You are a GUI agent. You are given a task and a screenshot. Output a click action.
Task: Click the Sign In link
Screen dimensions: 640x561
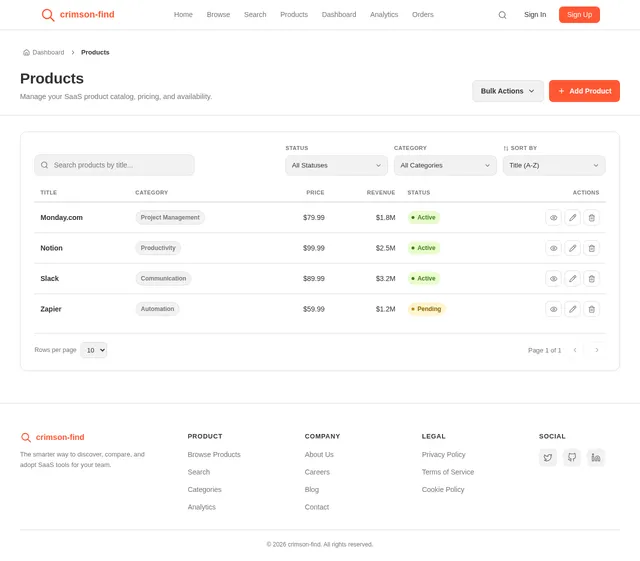[x=535, y=15]
